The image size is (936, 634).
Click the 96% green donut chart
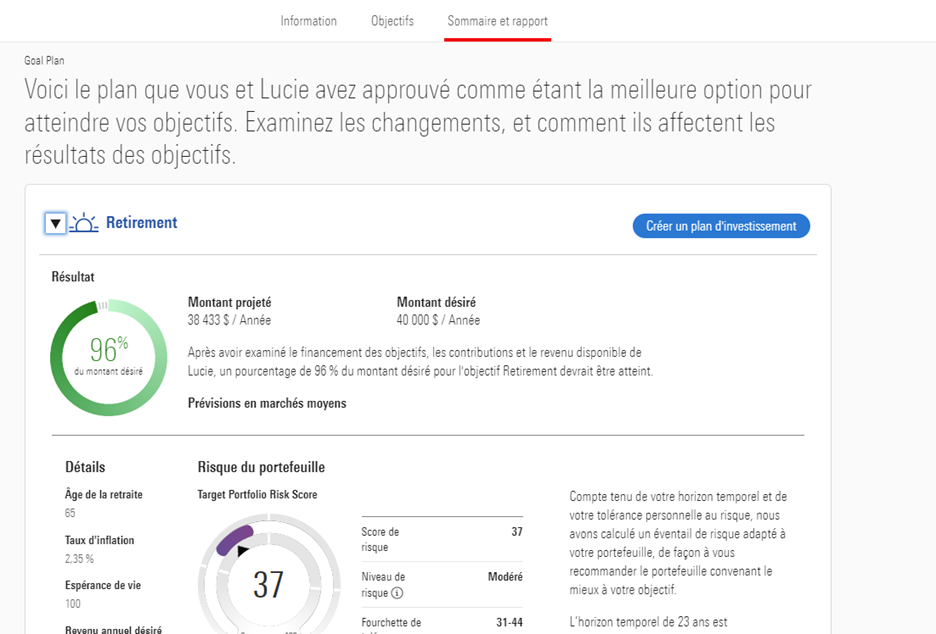click(103, 357)
